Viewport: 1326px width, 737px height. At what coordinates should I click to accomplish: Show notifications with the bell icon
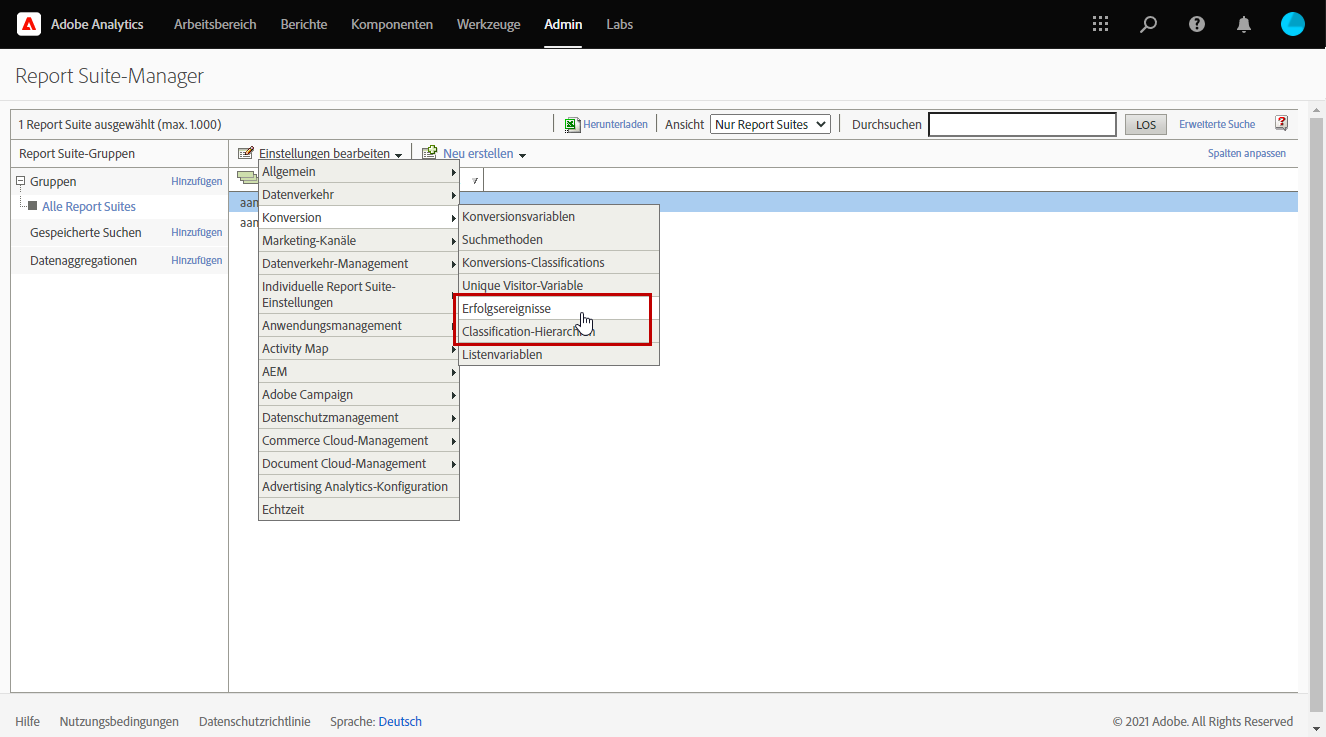pyautogui.click(x=1244, y=24)
